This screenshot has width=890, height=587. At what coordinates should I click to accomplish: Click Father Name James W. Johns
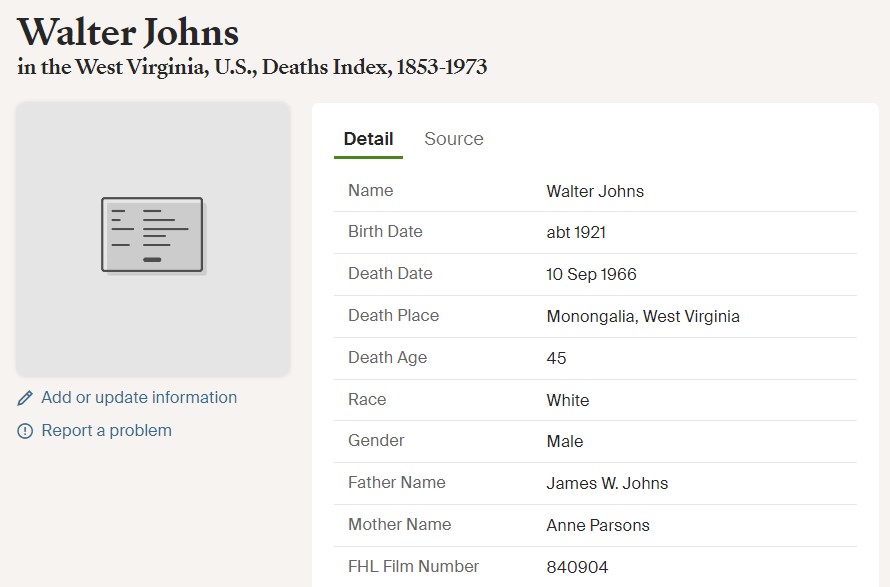tap(607, 483)
